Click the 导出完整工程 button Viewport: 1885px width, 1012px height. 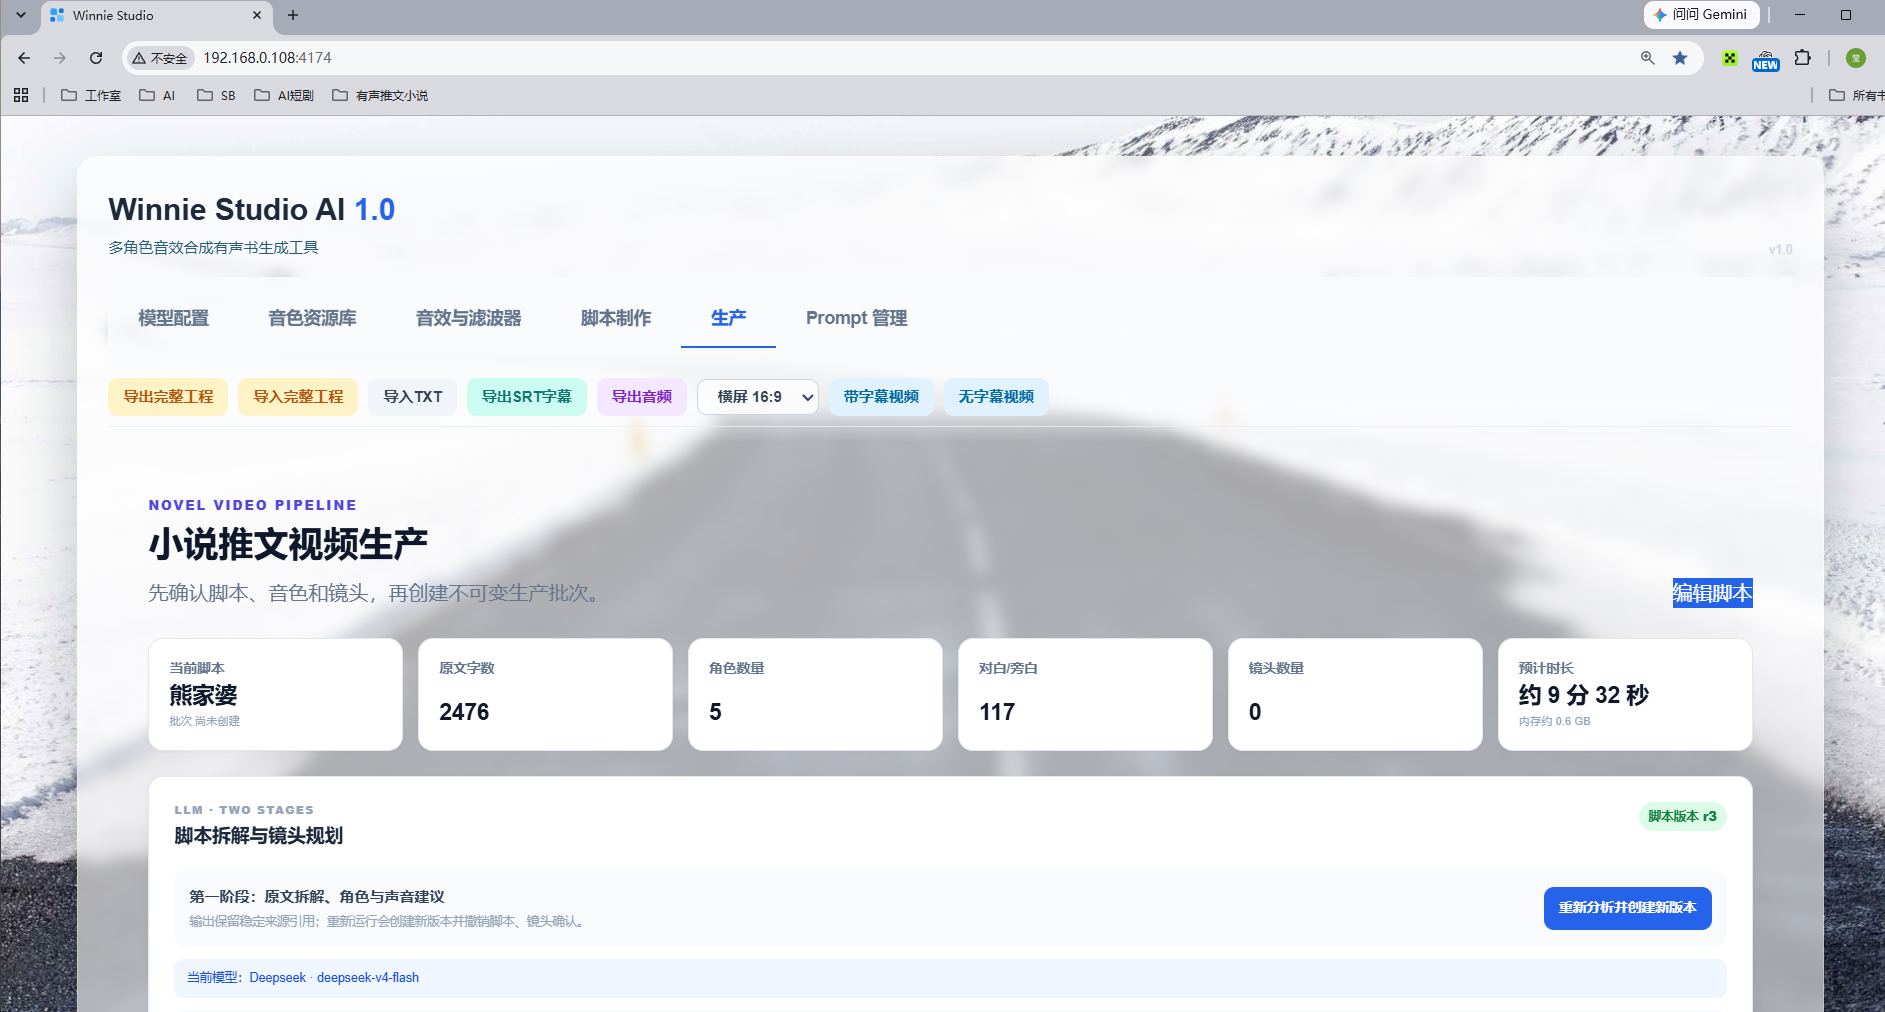[x=168, y=397]
